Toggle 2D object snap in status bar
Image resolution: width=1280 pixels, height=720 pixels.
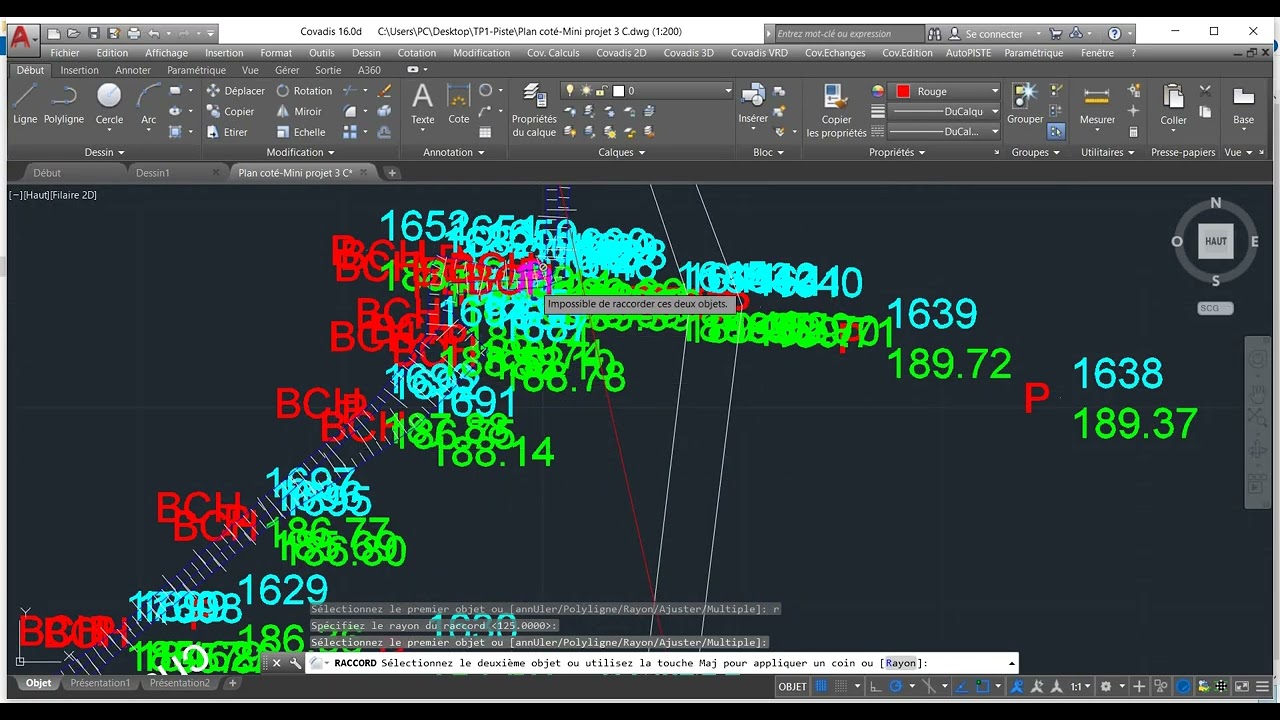coord(983,686)
